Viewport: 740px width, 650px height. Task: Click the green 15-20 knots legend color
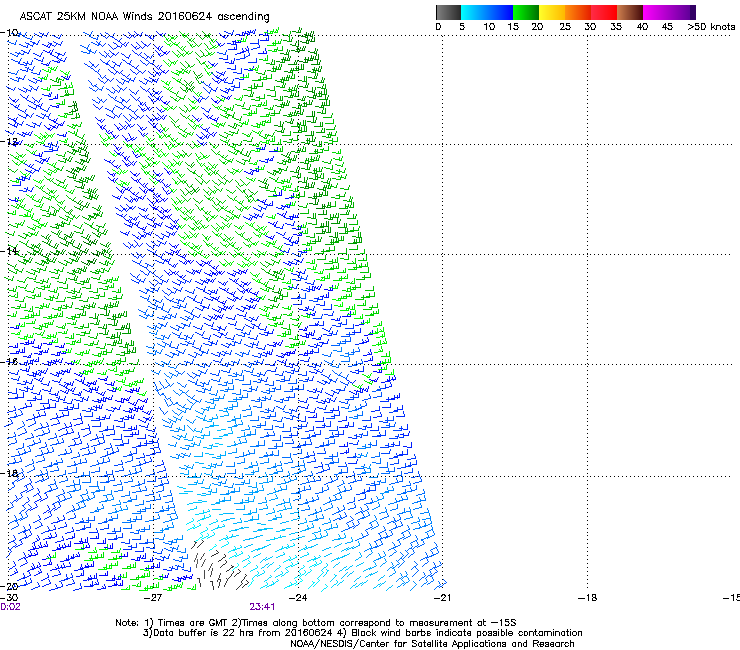click(526, 12)
